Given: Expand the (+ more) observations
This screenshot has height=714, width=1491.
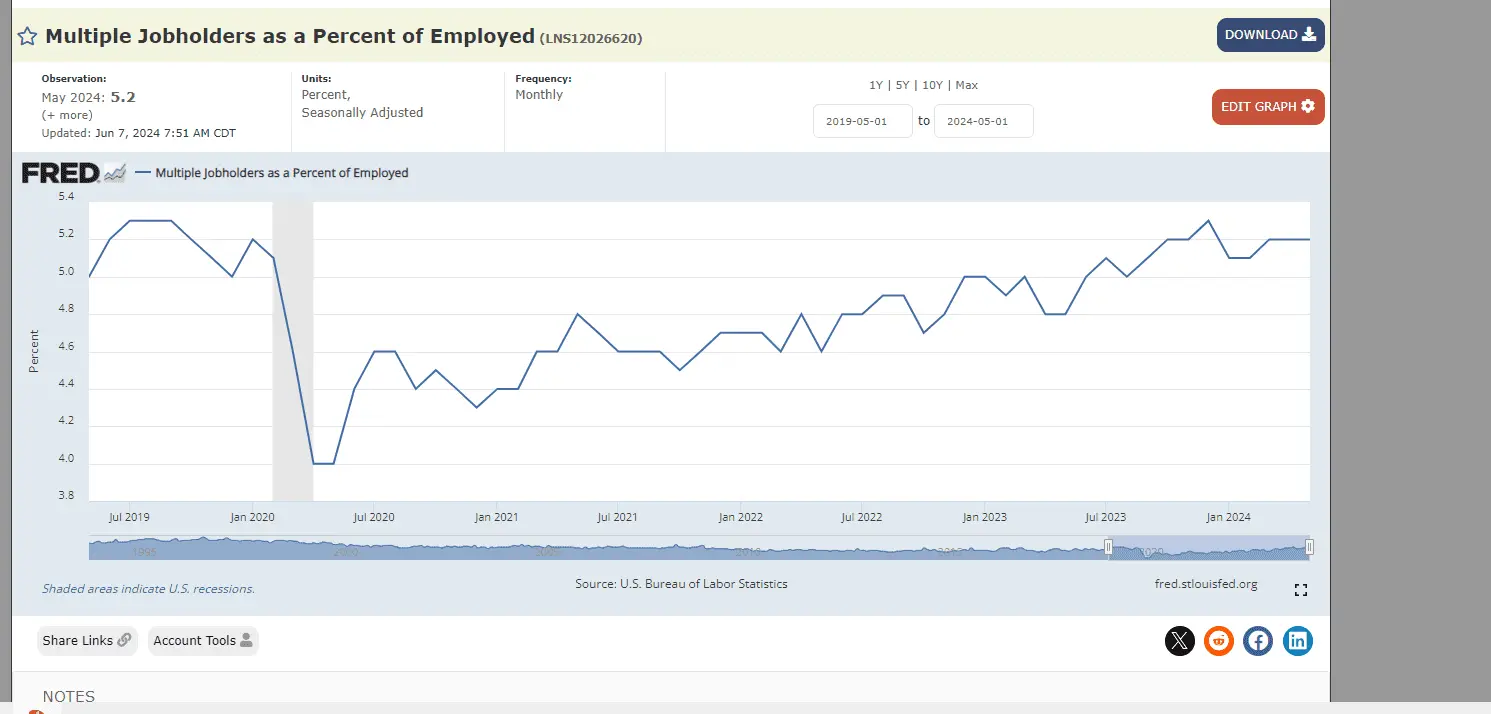Looking at the screenshot, I should (67, 115).
